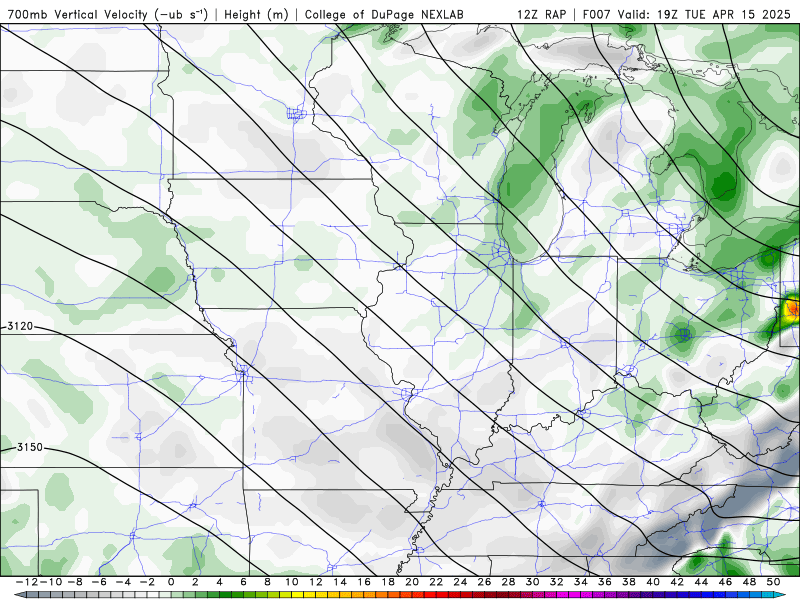Viewport: 800px width, 600px height.
Task: Click the −6 value on the color scale
Action: pos(99,582)
